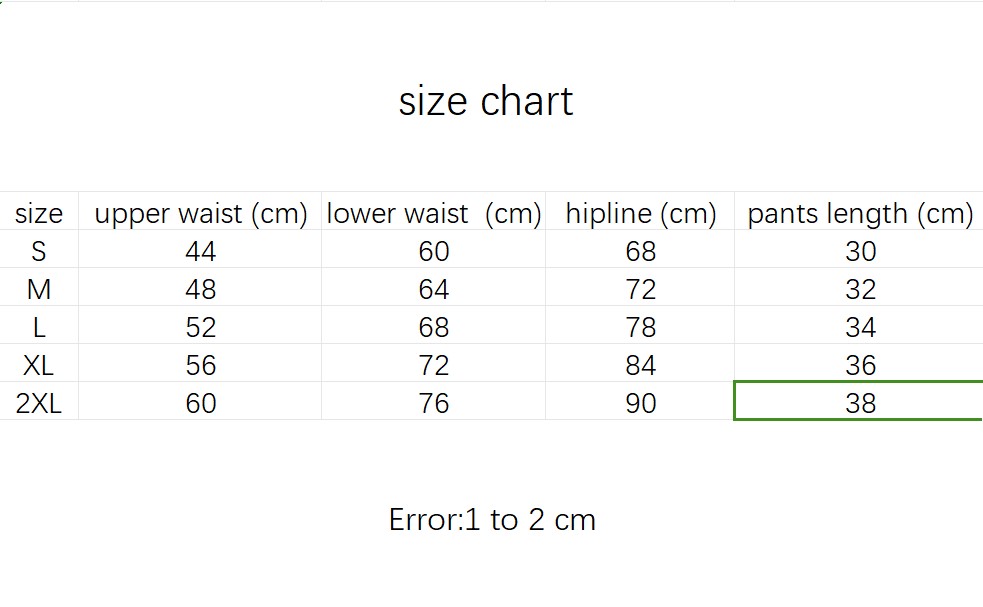Image resolution: width=983 pixels, height=607 pixels.
Task: Click lower waist value 64 for M
Action: coord(433,287)
